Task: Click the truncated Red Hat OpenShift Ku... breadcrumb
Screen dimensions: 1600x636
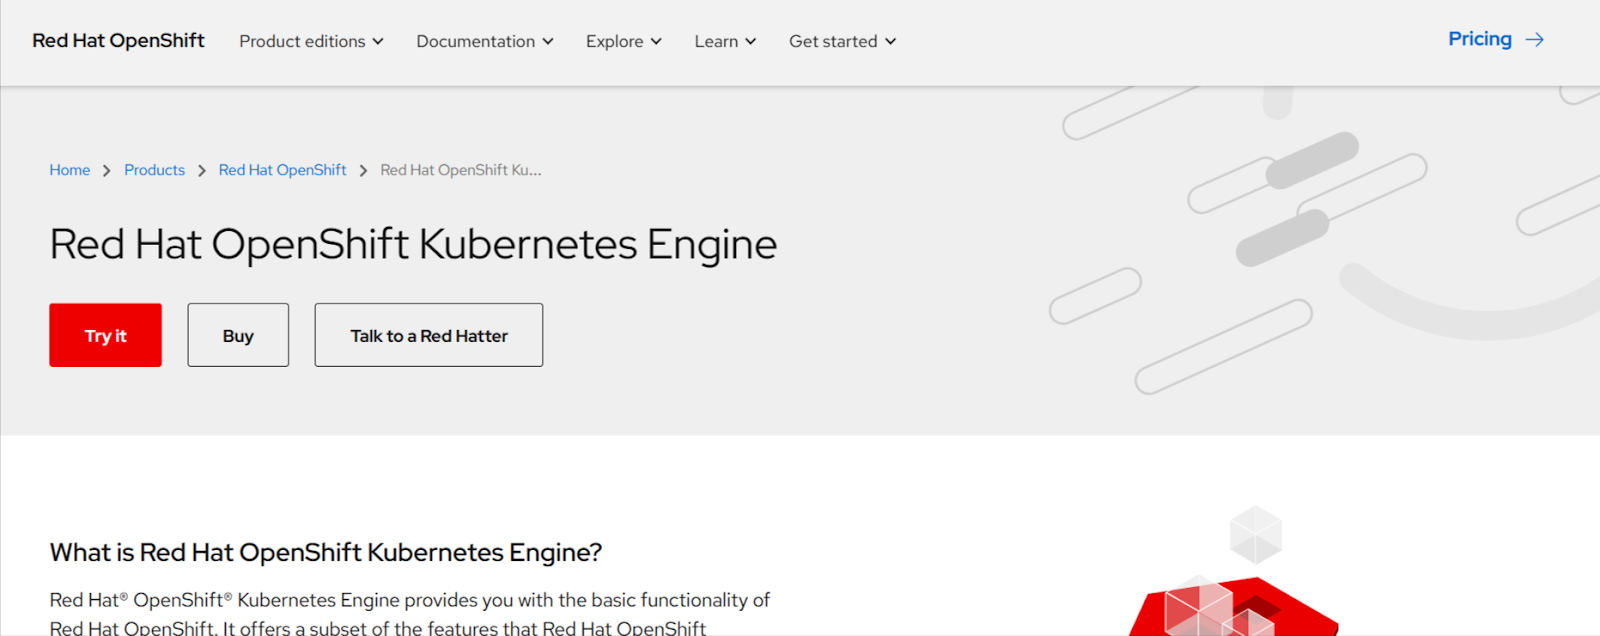Action: pyautogui.click(x=460, y=170)
